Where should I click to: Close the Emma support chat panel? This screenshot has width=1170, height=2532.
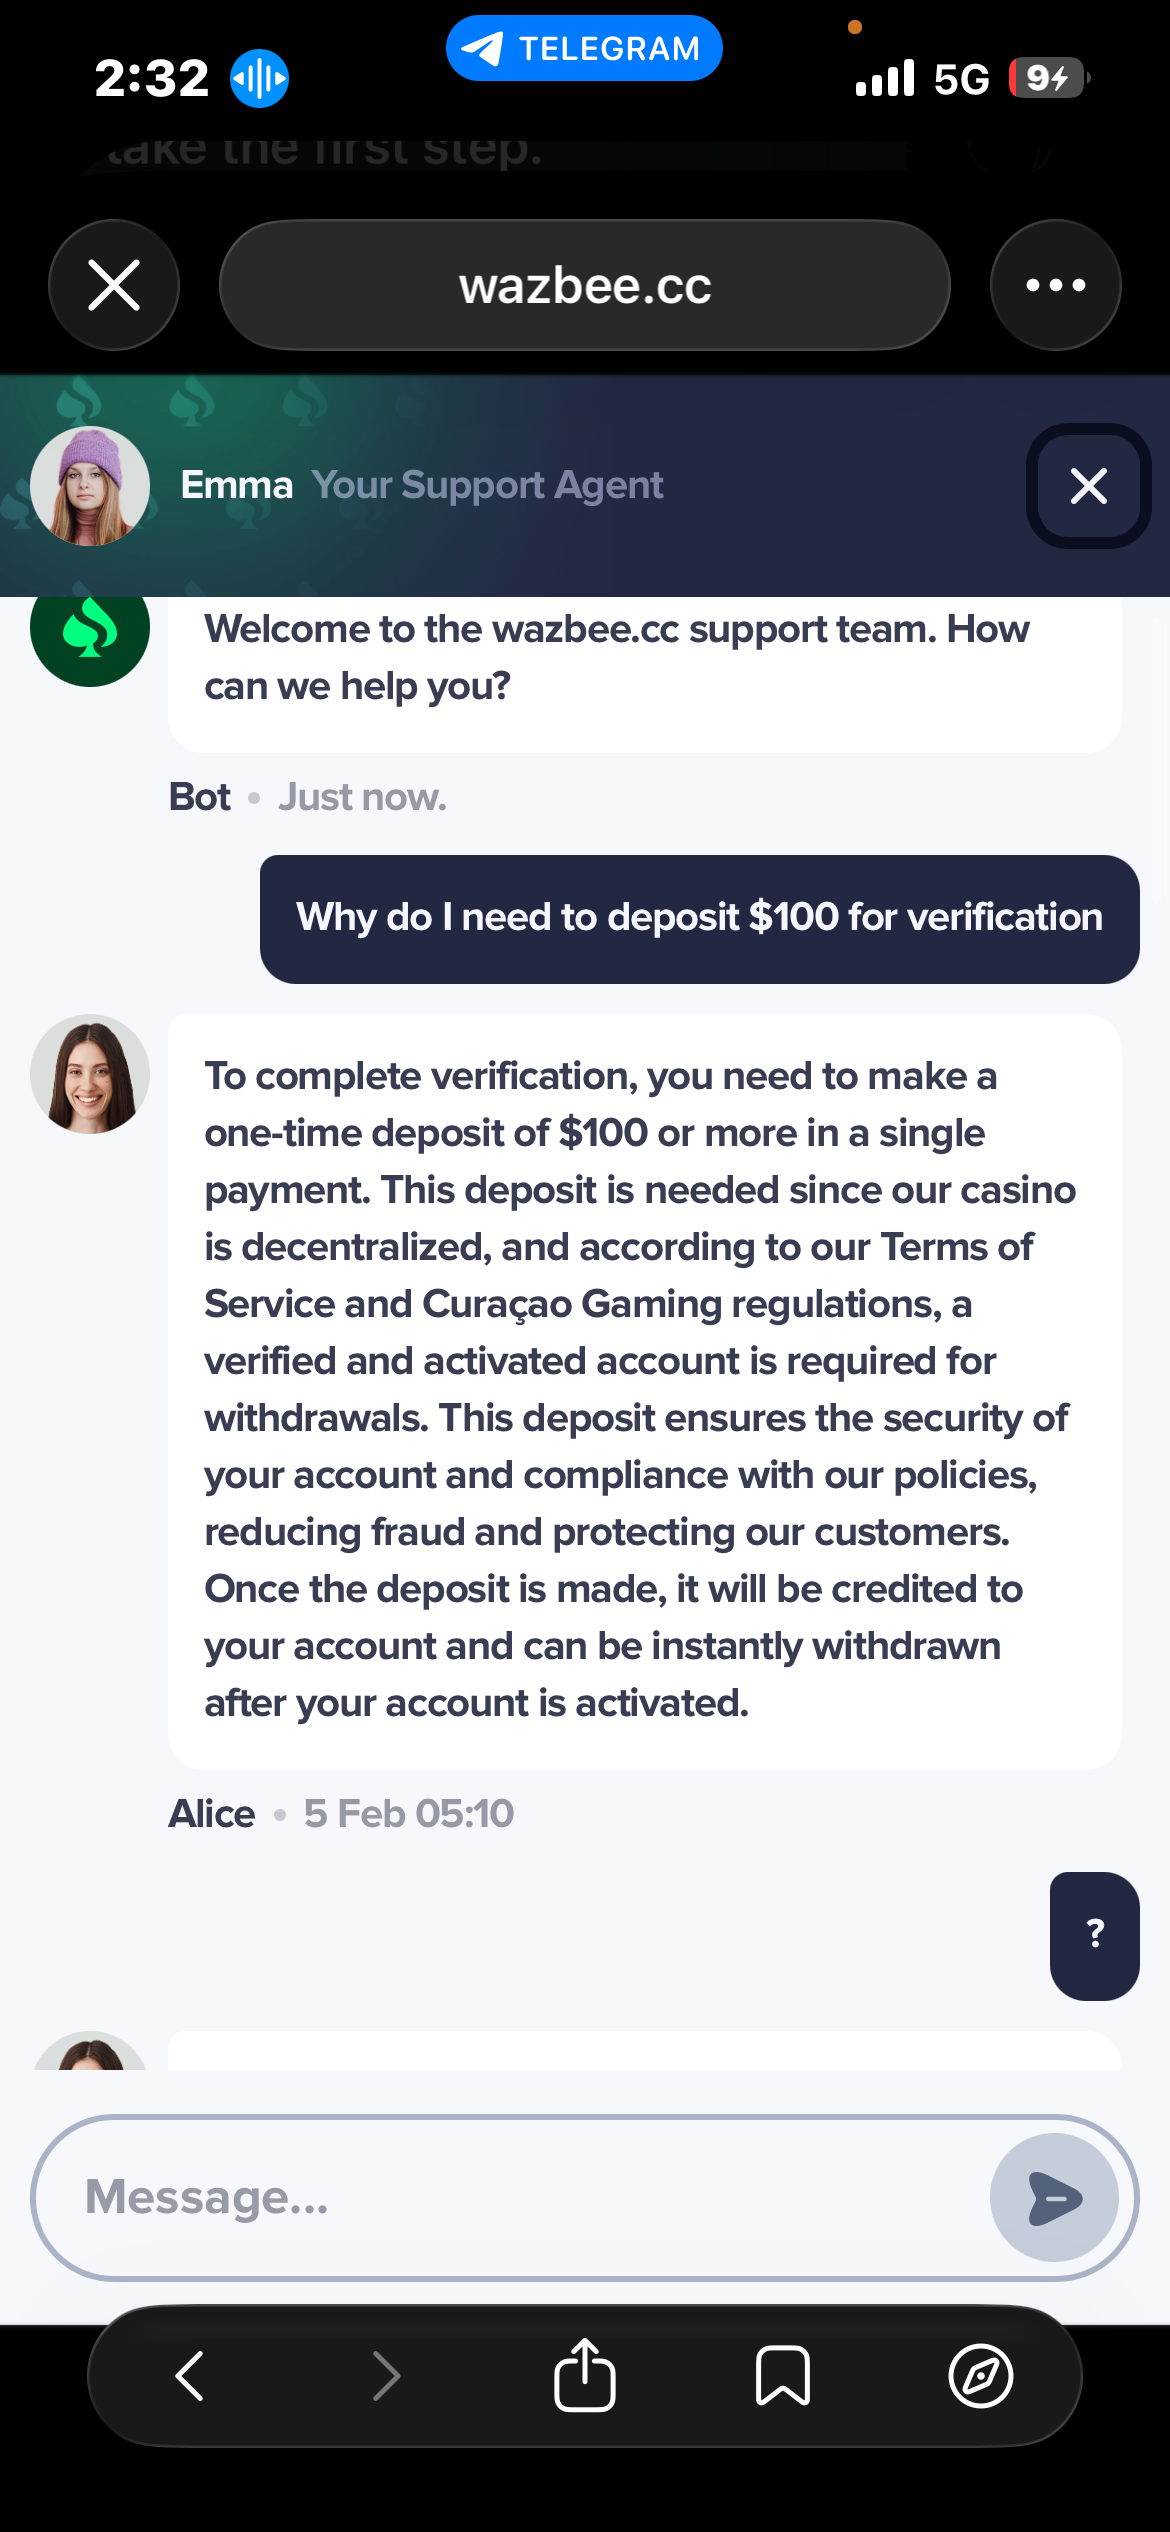1088,486
